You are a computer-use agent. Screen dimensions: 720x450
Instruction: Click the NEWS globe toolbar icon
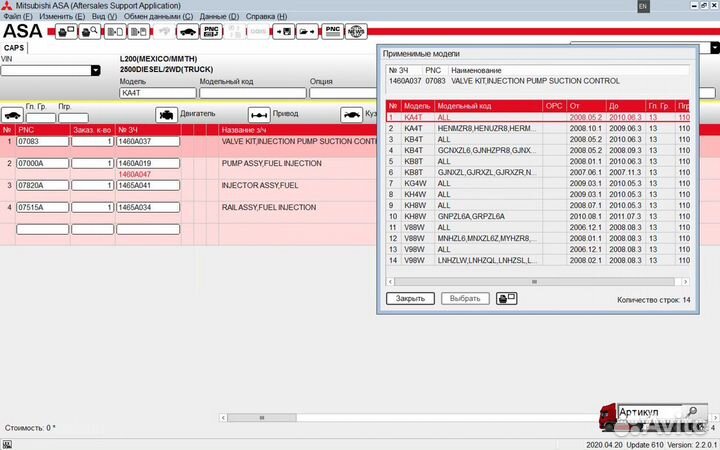[x=356, y=32]
